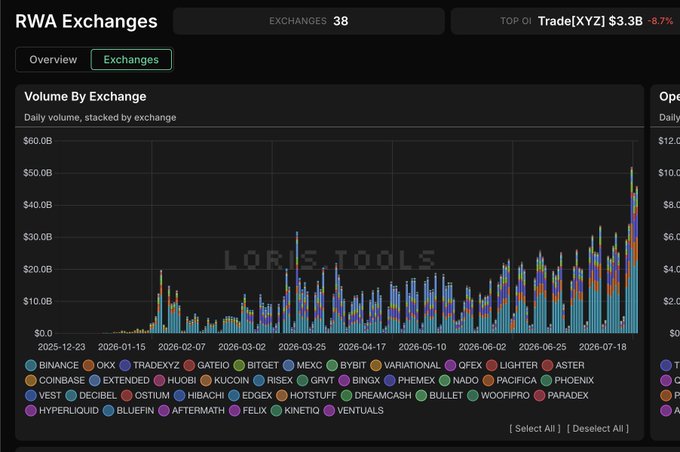Click the 2025-12-23 x-axis date label

pos(62,347)
